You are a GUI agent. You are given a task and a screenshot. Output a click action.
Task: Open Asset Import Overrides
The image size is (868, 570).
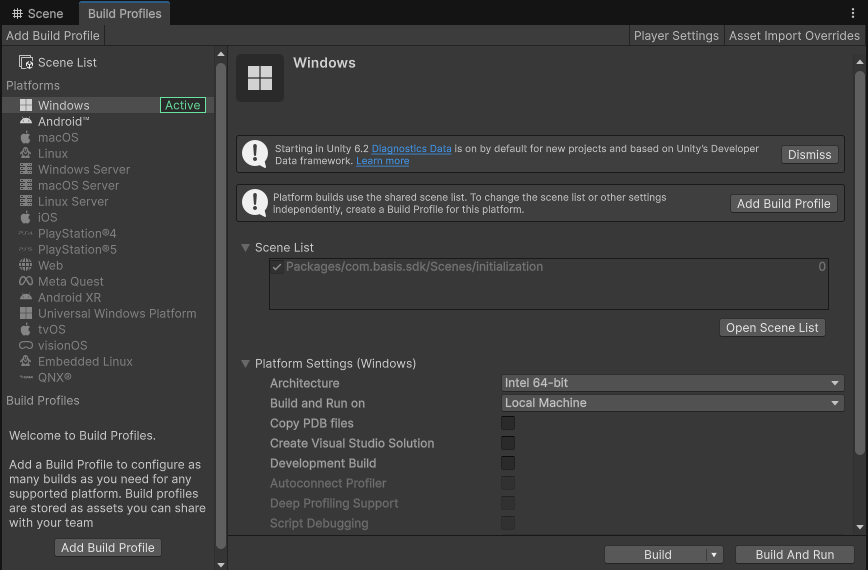coord(794,35)
